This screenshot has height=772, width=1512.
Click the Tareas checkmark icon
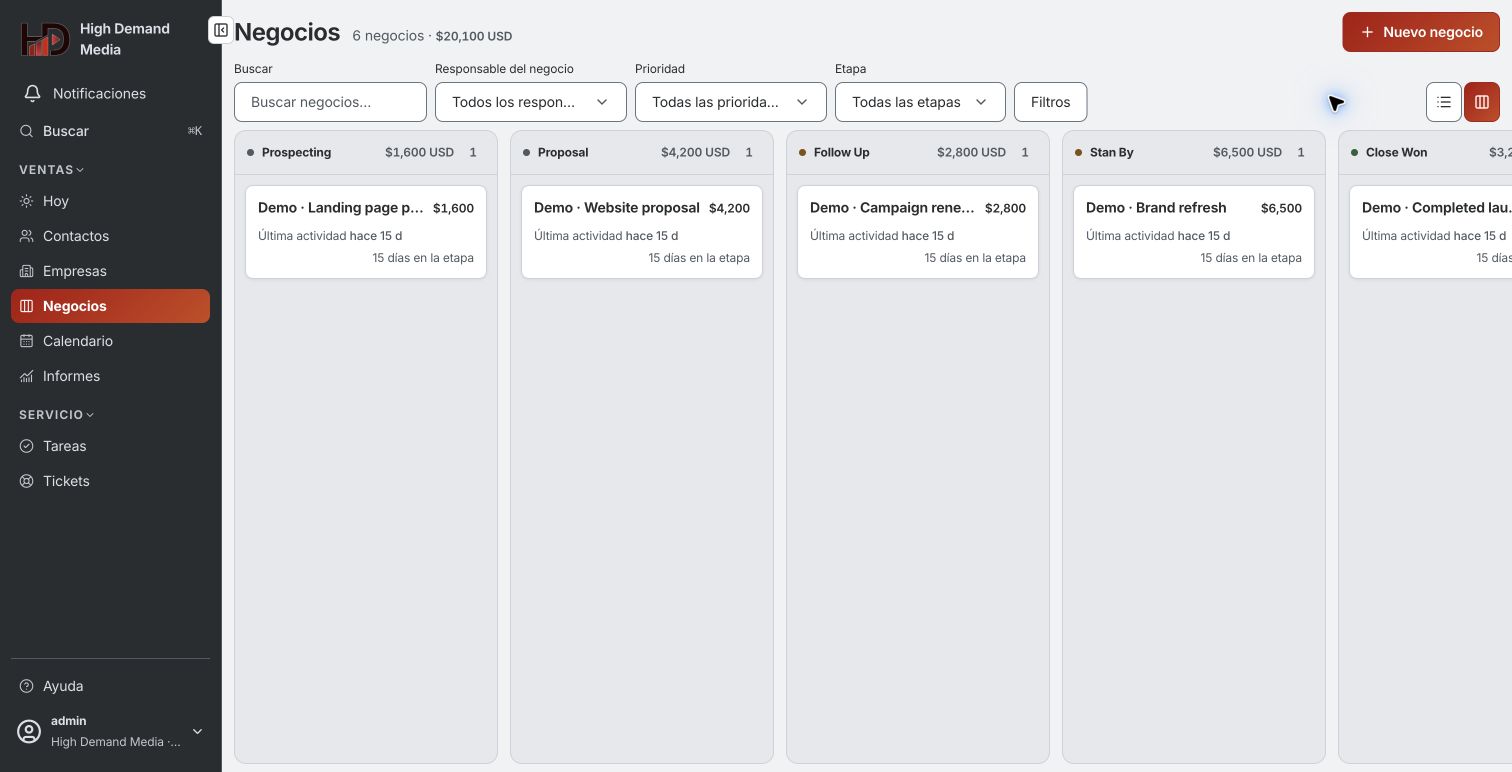[26, 446]
